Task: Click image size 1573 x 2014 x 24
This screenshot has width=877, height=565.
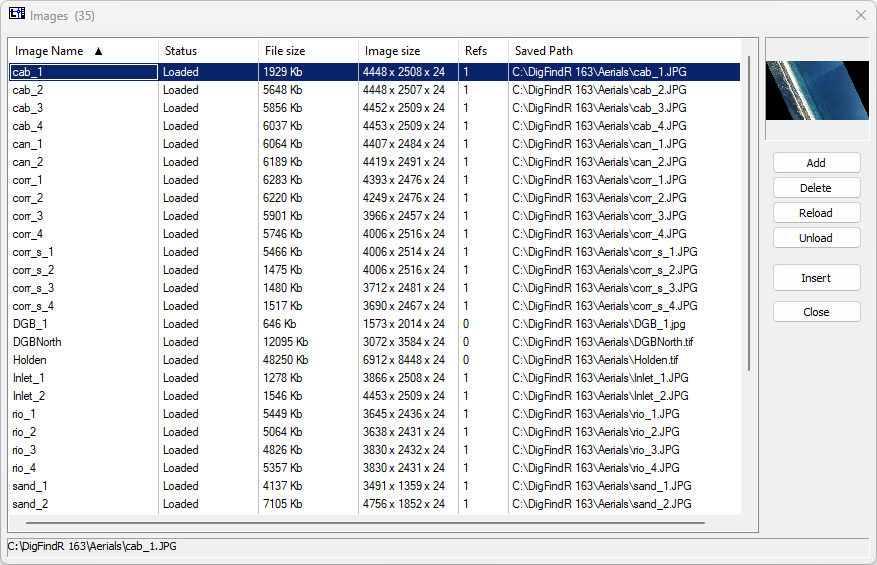Action: point(404,324)
